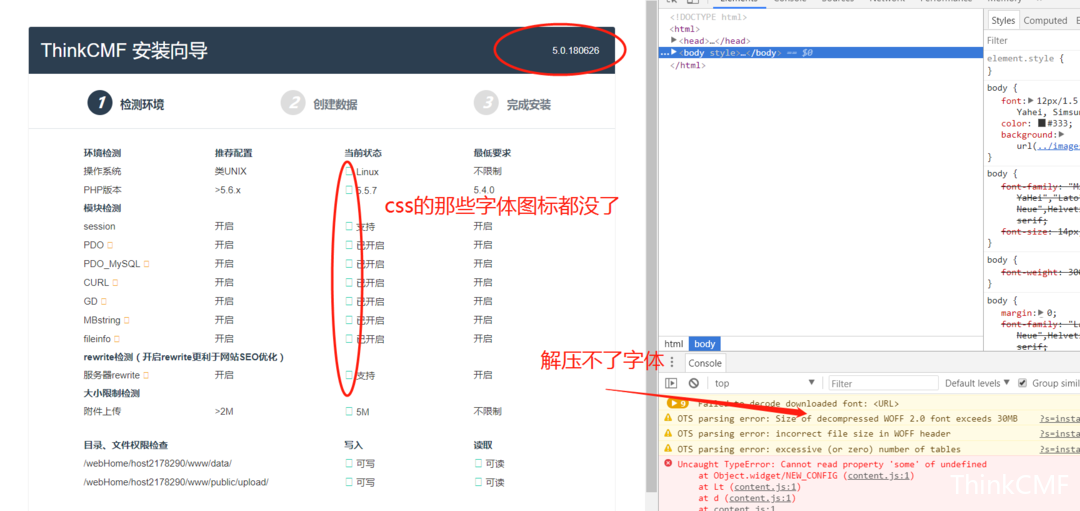Expand the margin shorthand property triangle
The height and width of the screenshot is (511, 1080).
(1041, 313)
